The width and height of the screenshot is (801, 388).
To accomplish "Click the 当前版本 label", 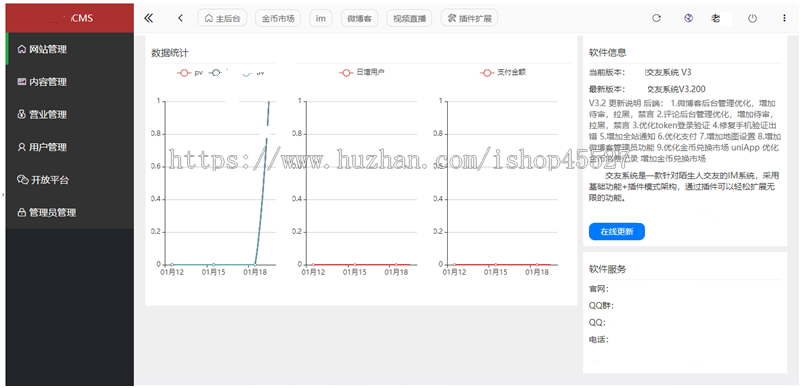I will 606,72.
